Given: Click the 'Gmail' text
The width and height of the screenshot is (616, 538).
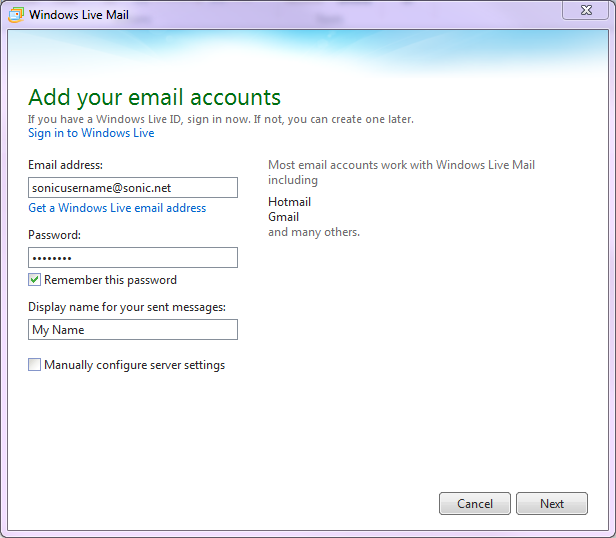Looking at the screenshot, I should pos(284,217).
